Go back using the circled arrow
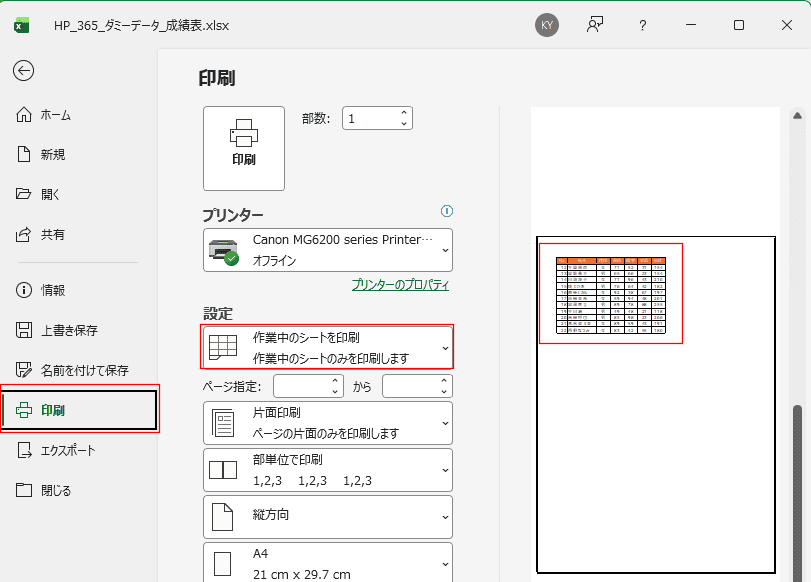The width and height of the screenshot is (811, 582). point(24,71)
